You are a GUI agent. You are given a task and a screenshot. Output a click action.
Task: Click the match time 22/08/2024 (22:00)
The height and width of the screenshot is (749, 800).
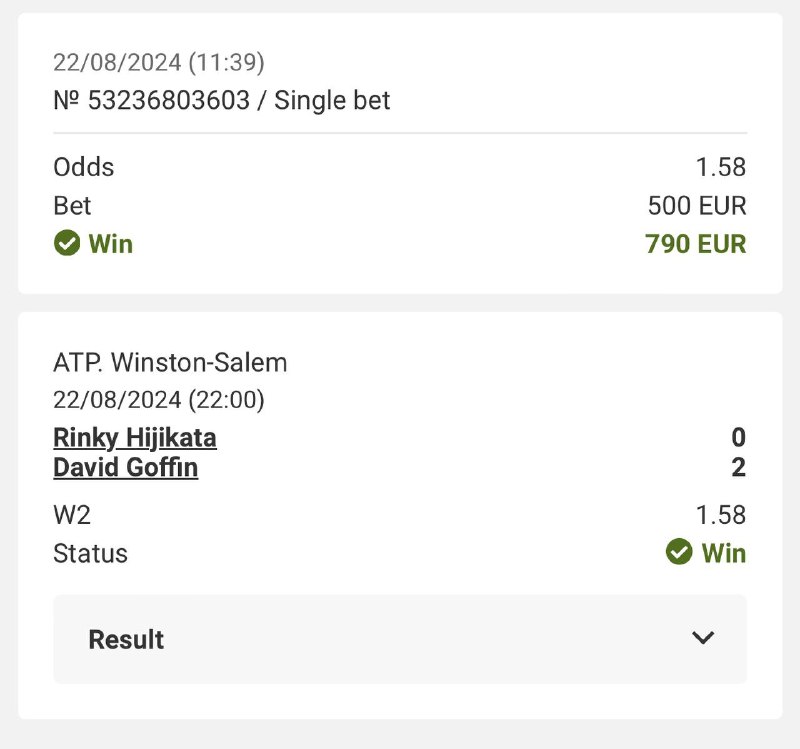point(158,400)
